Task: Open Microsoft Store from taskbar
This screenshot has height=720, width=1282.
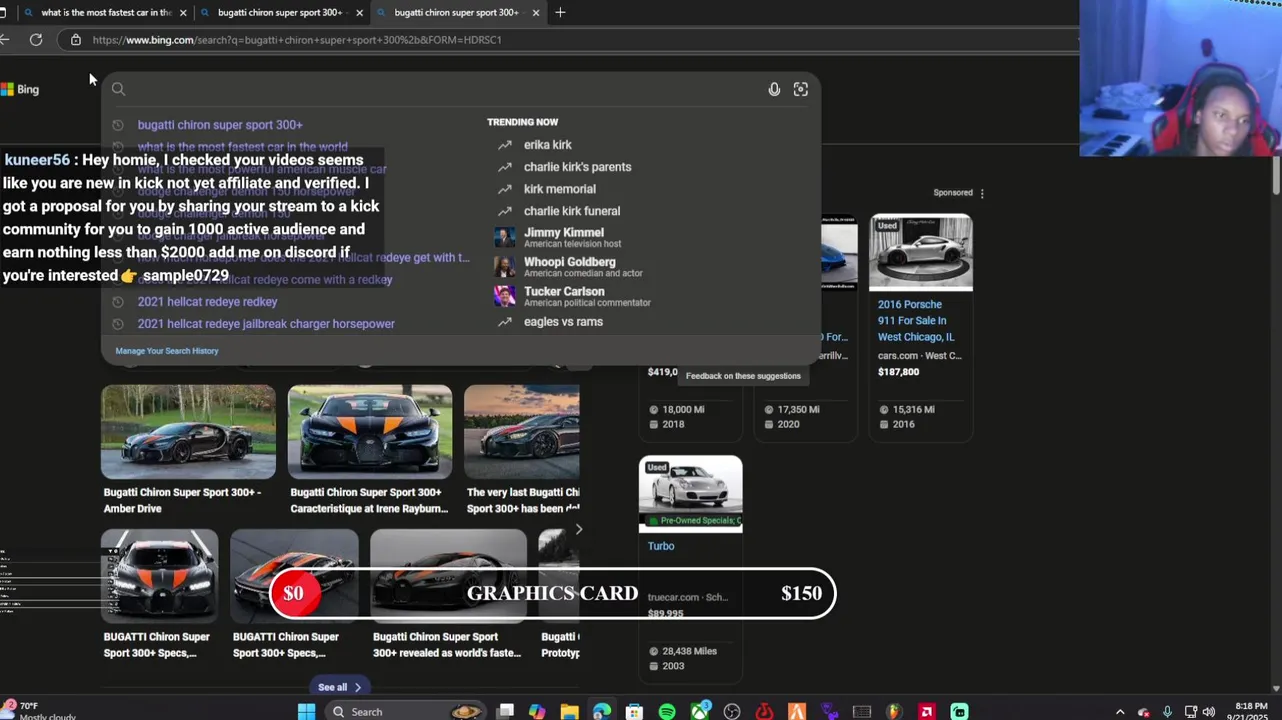Action: click(x=634, y=712)
